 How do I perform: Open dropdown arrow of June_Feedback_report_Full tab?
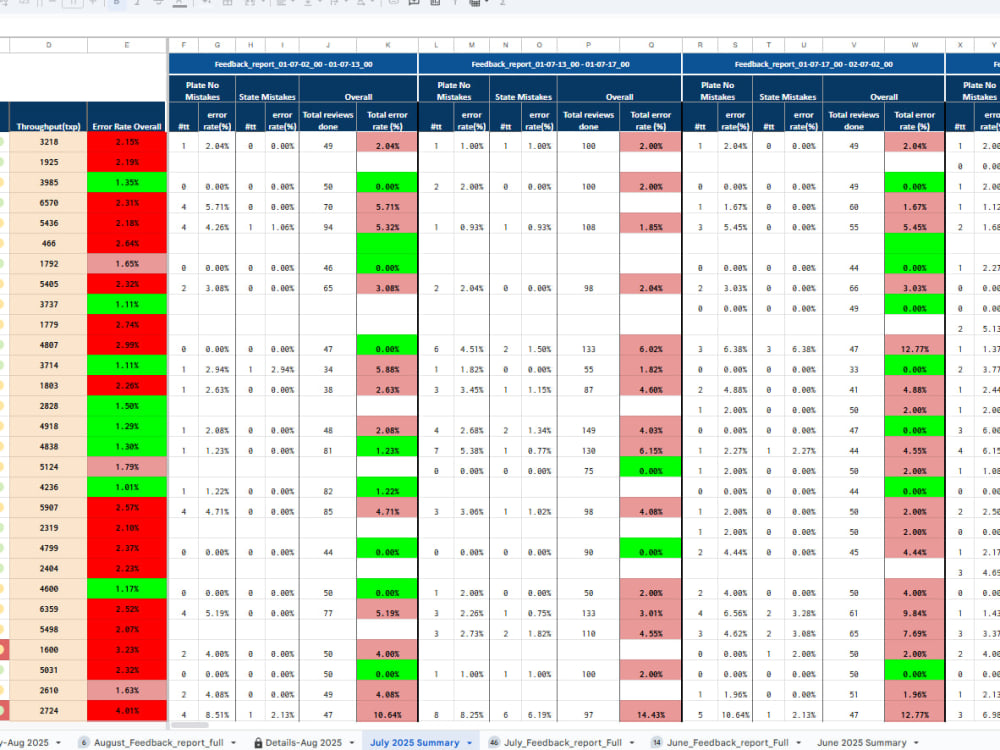[x=798, y=743]
